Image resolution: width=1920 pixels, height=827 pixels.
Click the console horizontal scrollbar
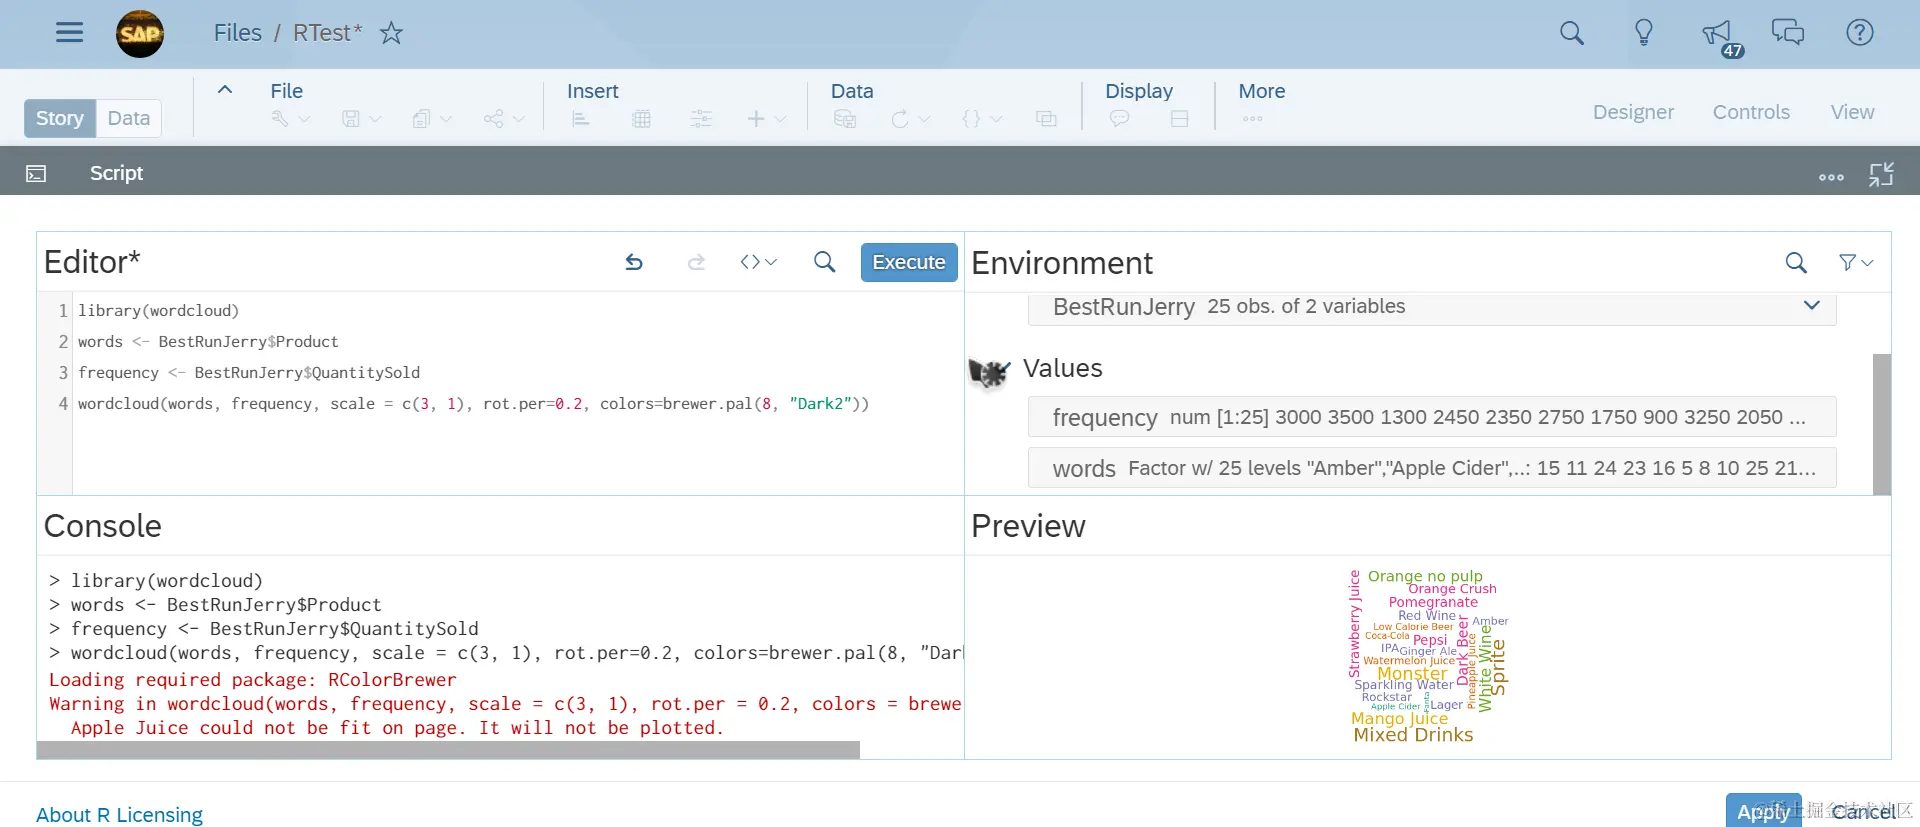coord(448,750)
